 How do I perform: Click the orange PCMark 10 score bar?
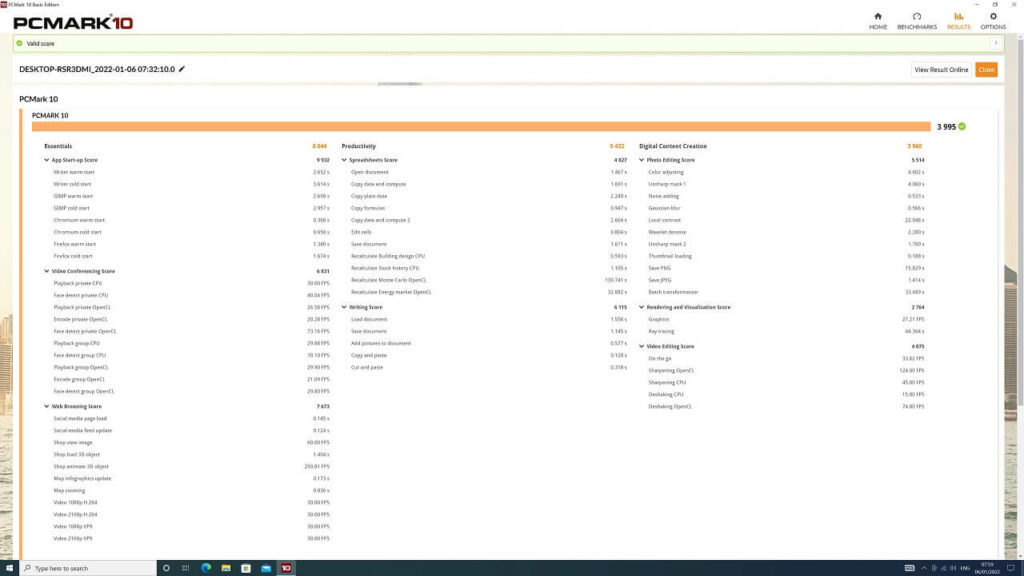click(x=481, y=127)
